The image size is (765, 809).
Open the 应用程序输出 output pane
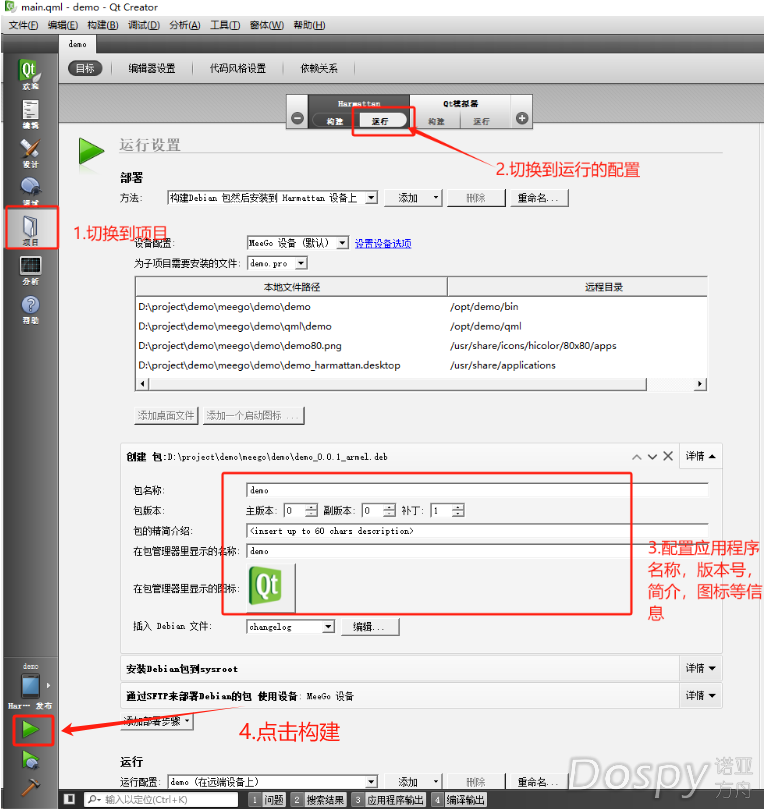point(388,800)
